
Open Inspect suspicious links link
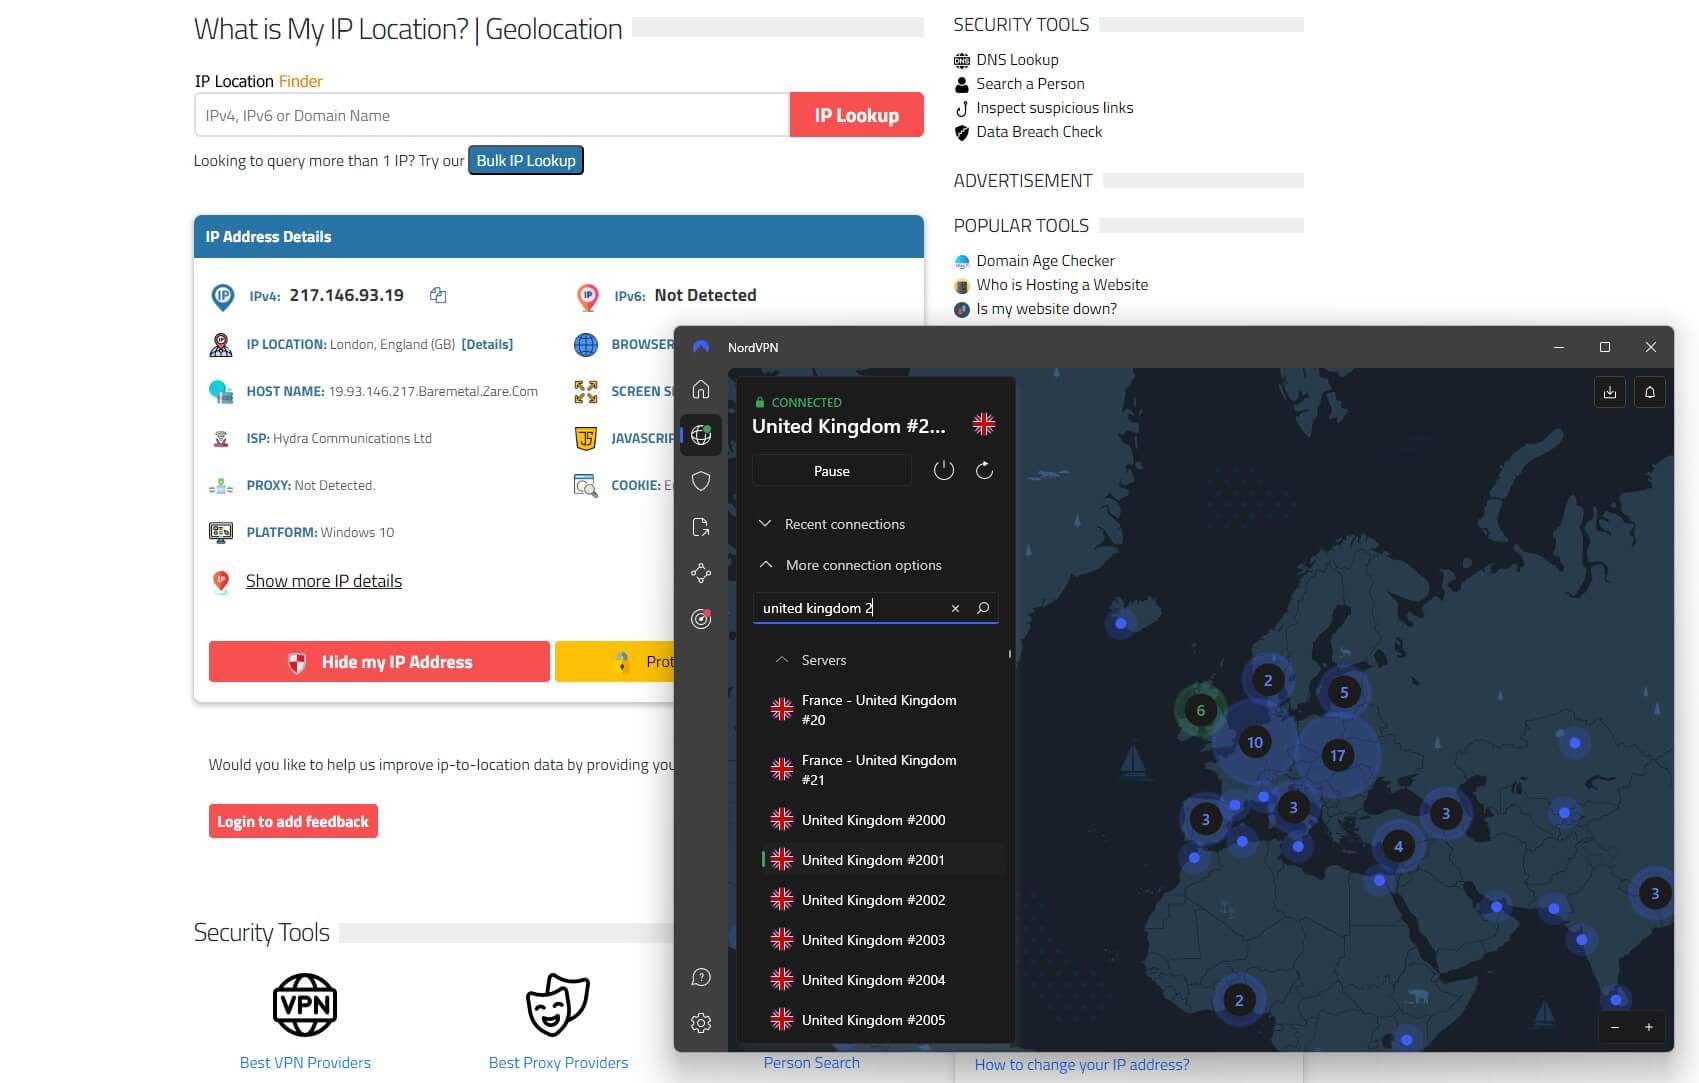[x=1055, y=108]
